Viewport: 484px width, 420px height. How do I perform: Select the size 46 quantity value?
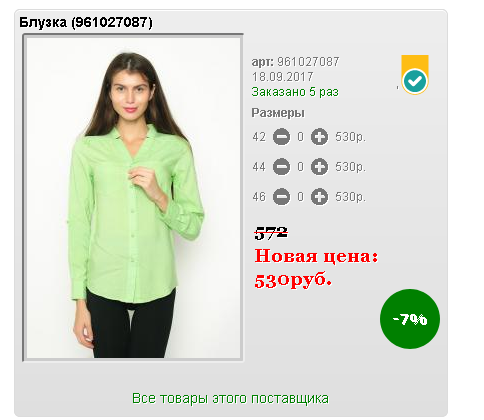click(x=300, y=197)
